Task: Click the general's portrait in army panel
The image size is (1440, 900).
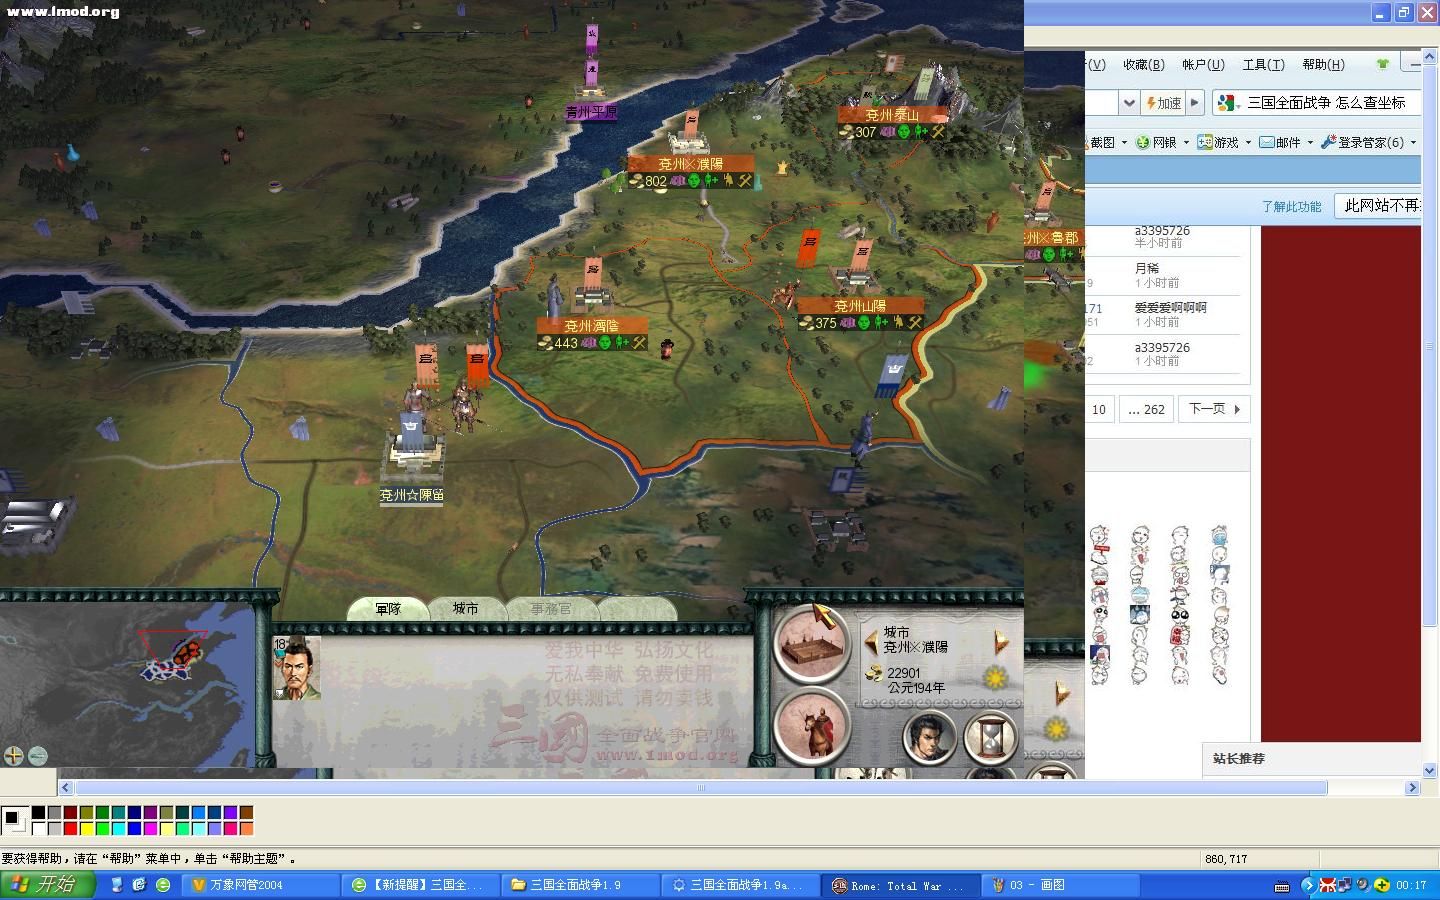Action: click(297, 668)
